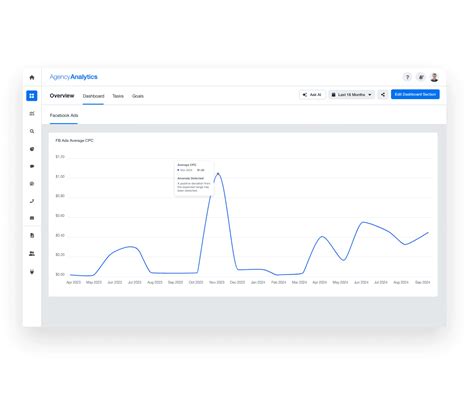Click the Nov 2023 peak data point

[218, 174]
